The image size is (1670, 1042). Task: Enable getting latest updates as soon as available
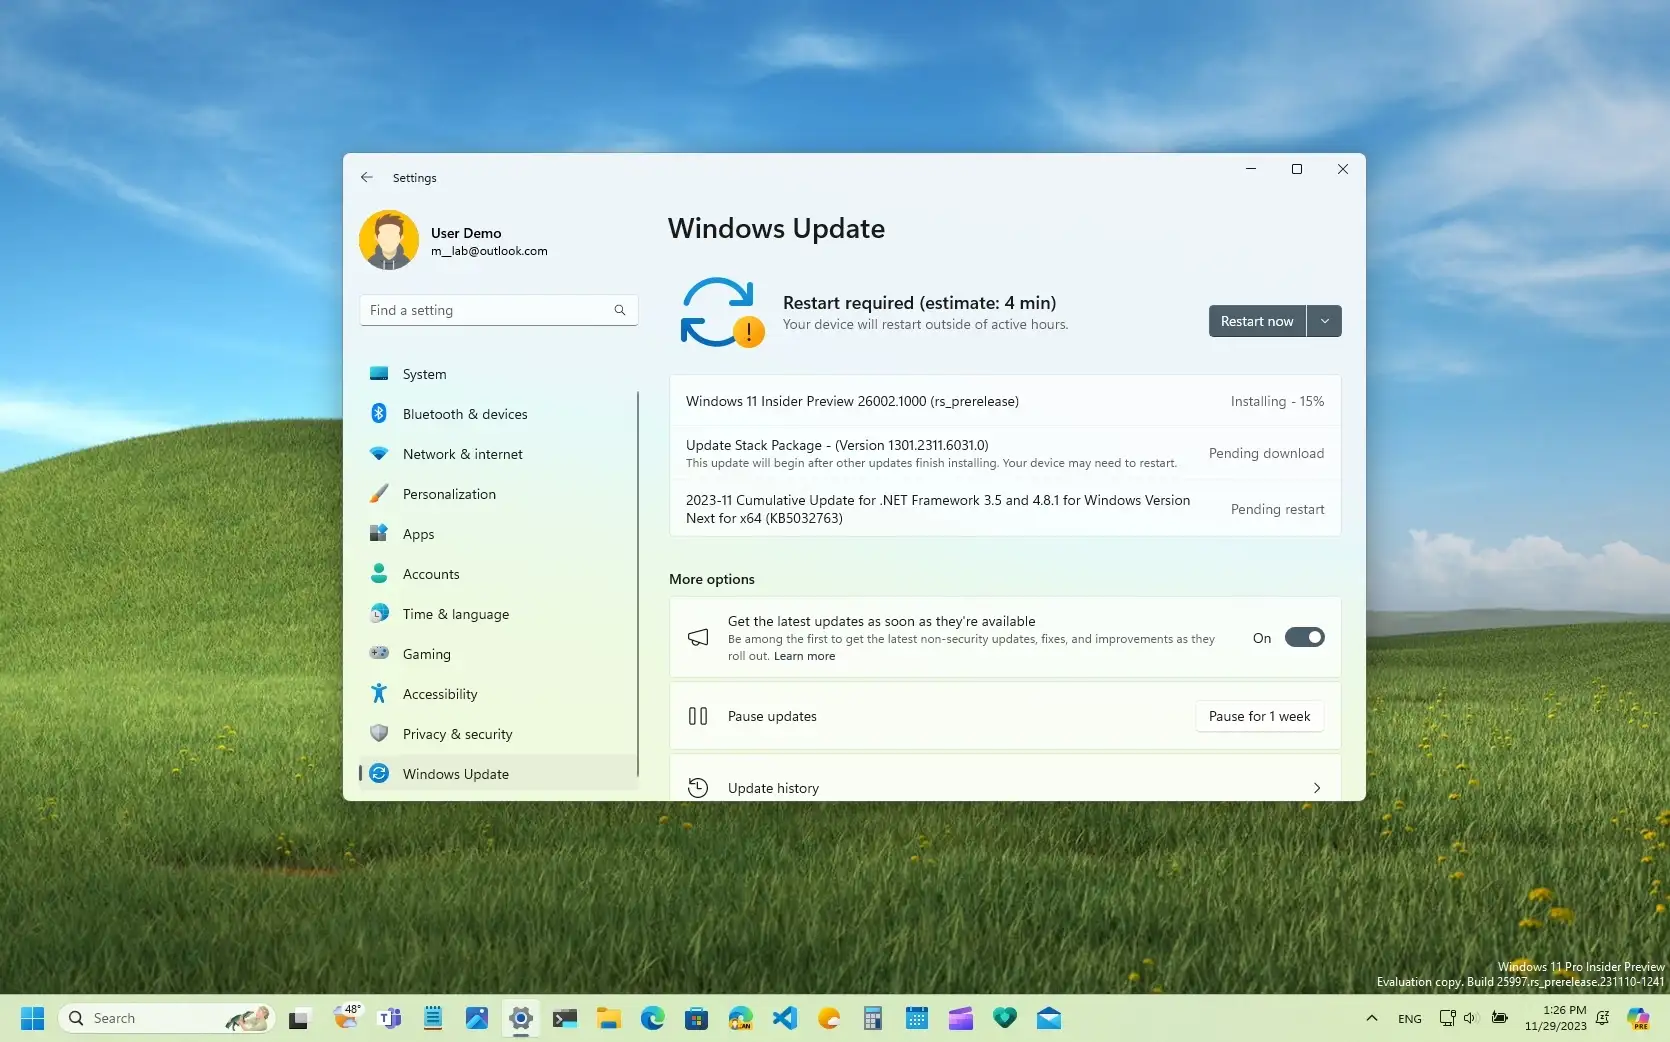(1306, 637)
